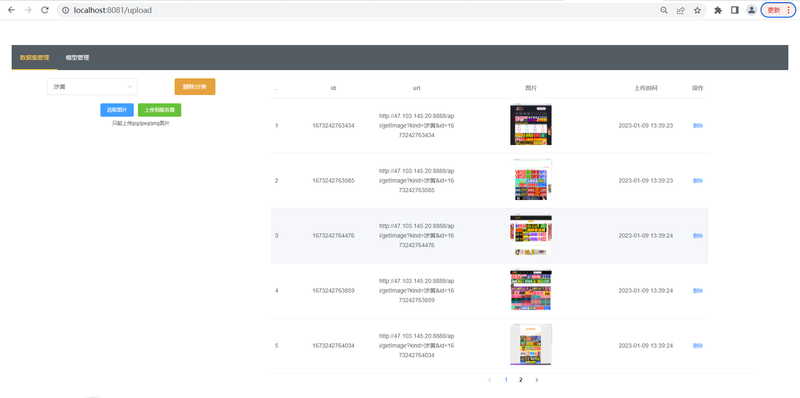Click the browser back arrow
Viewport: 800px width, 398px height.
coord(12,10)
